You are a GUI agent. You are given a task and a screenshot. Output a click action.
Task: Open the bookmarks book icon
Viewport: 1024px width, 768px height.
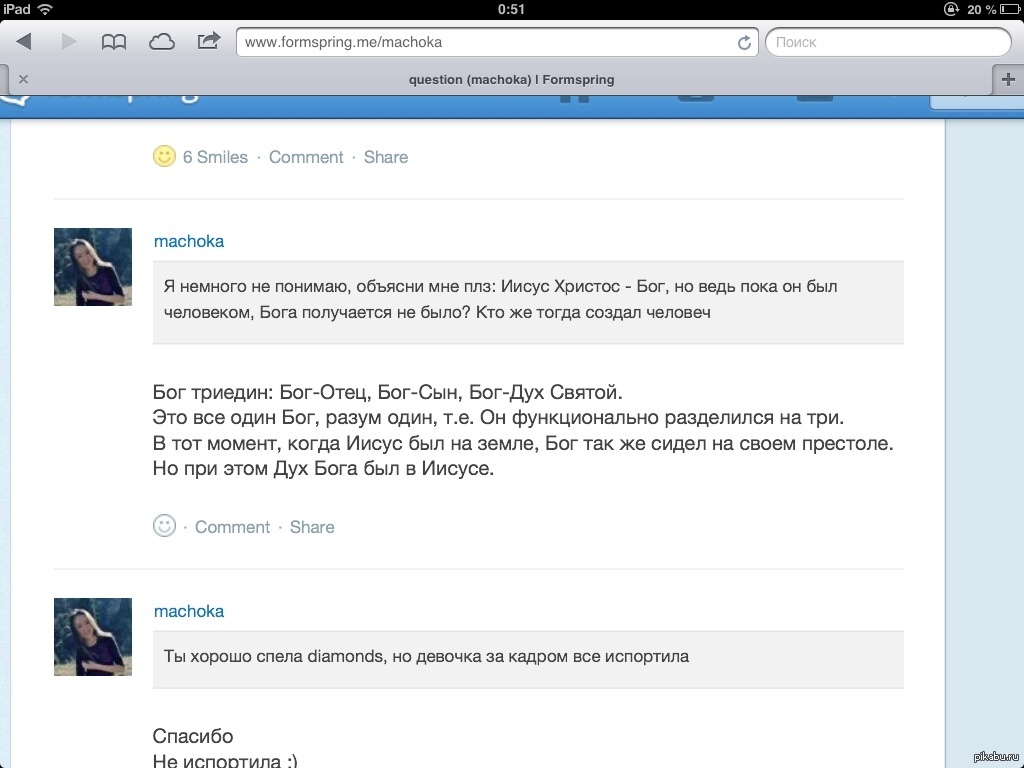tap(114, 42)
